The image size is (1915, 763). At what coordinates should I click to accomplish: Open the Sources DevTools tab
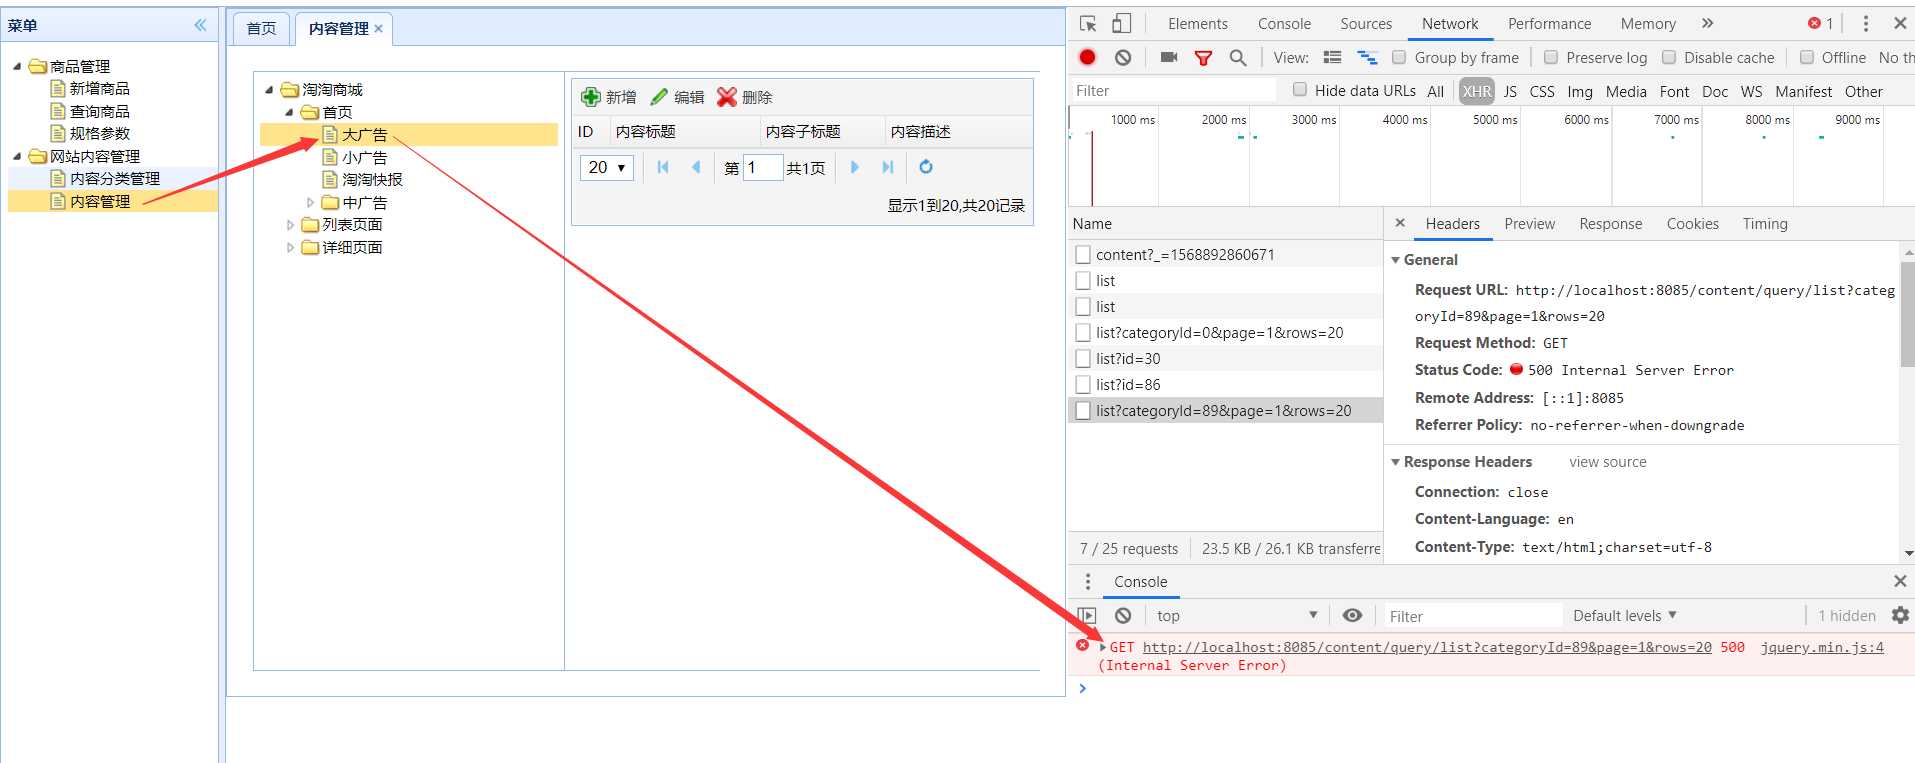pos(1366,23)
